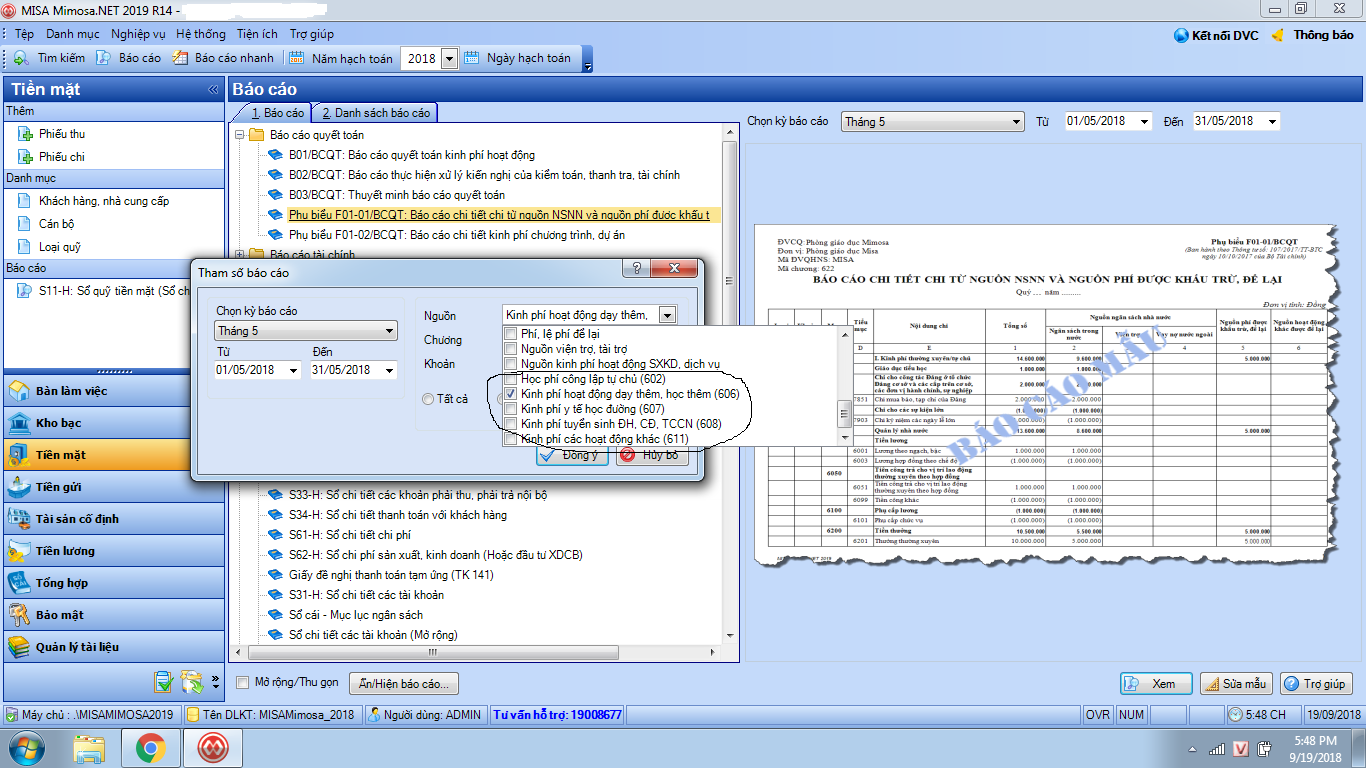Switch to the Kho bạc module
The image size is (1366, 768).
(x=113, y=423)
